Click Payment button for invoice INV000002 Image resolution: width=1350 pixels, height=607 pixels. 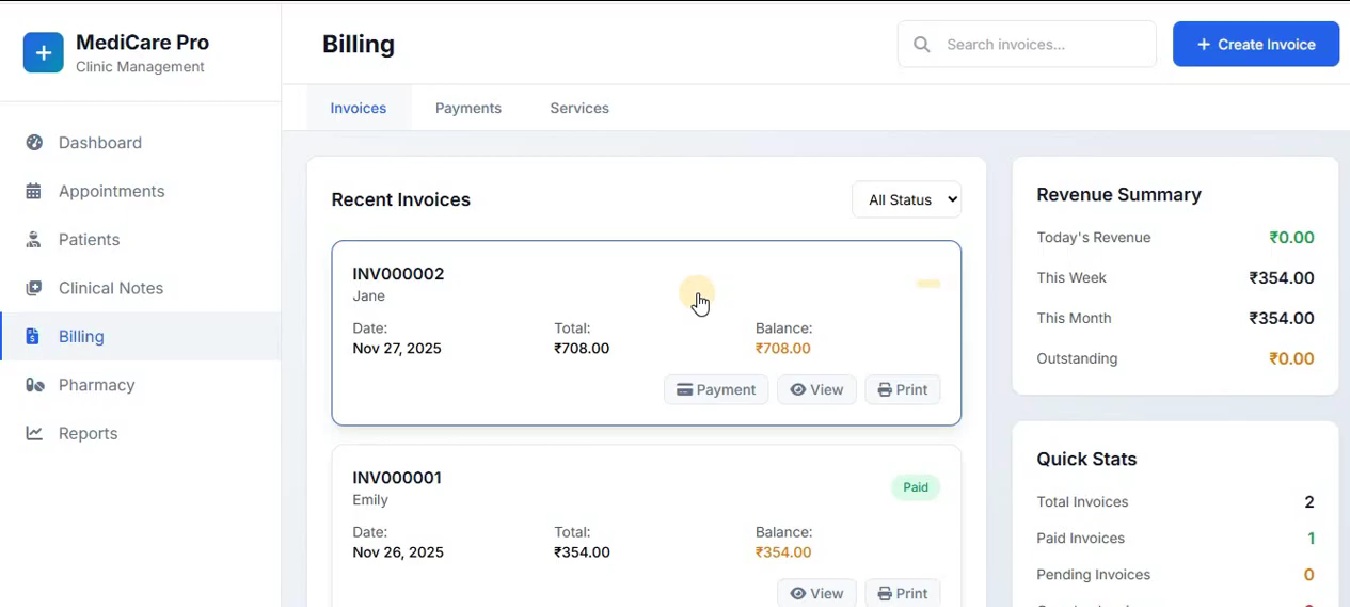point(716,390)
